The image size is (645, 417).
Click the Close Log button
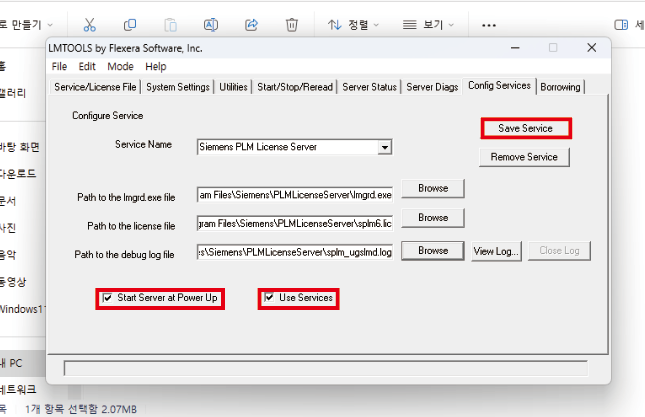[x=559, y=250]
